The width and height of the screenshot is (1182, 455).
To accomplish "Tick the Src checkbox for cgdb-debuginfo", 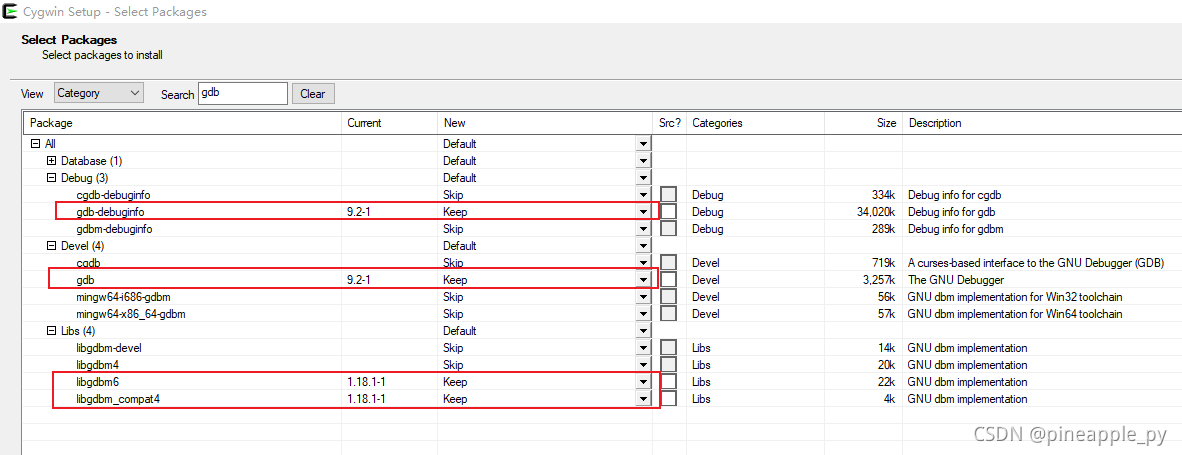I will (x=669, y=194).
